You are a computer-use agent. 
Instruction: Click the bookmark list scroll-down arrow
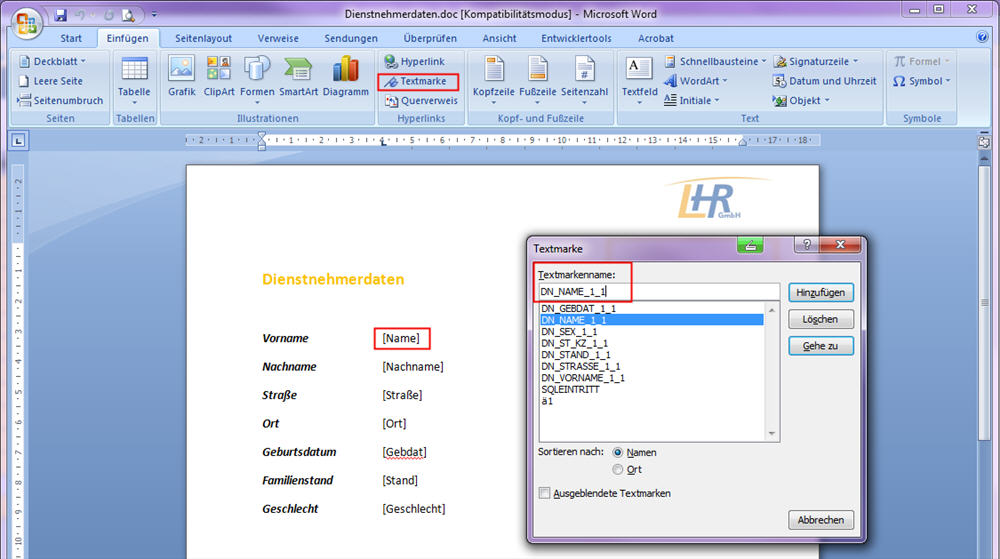click(772, 434)
